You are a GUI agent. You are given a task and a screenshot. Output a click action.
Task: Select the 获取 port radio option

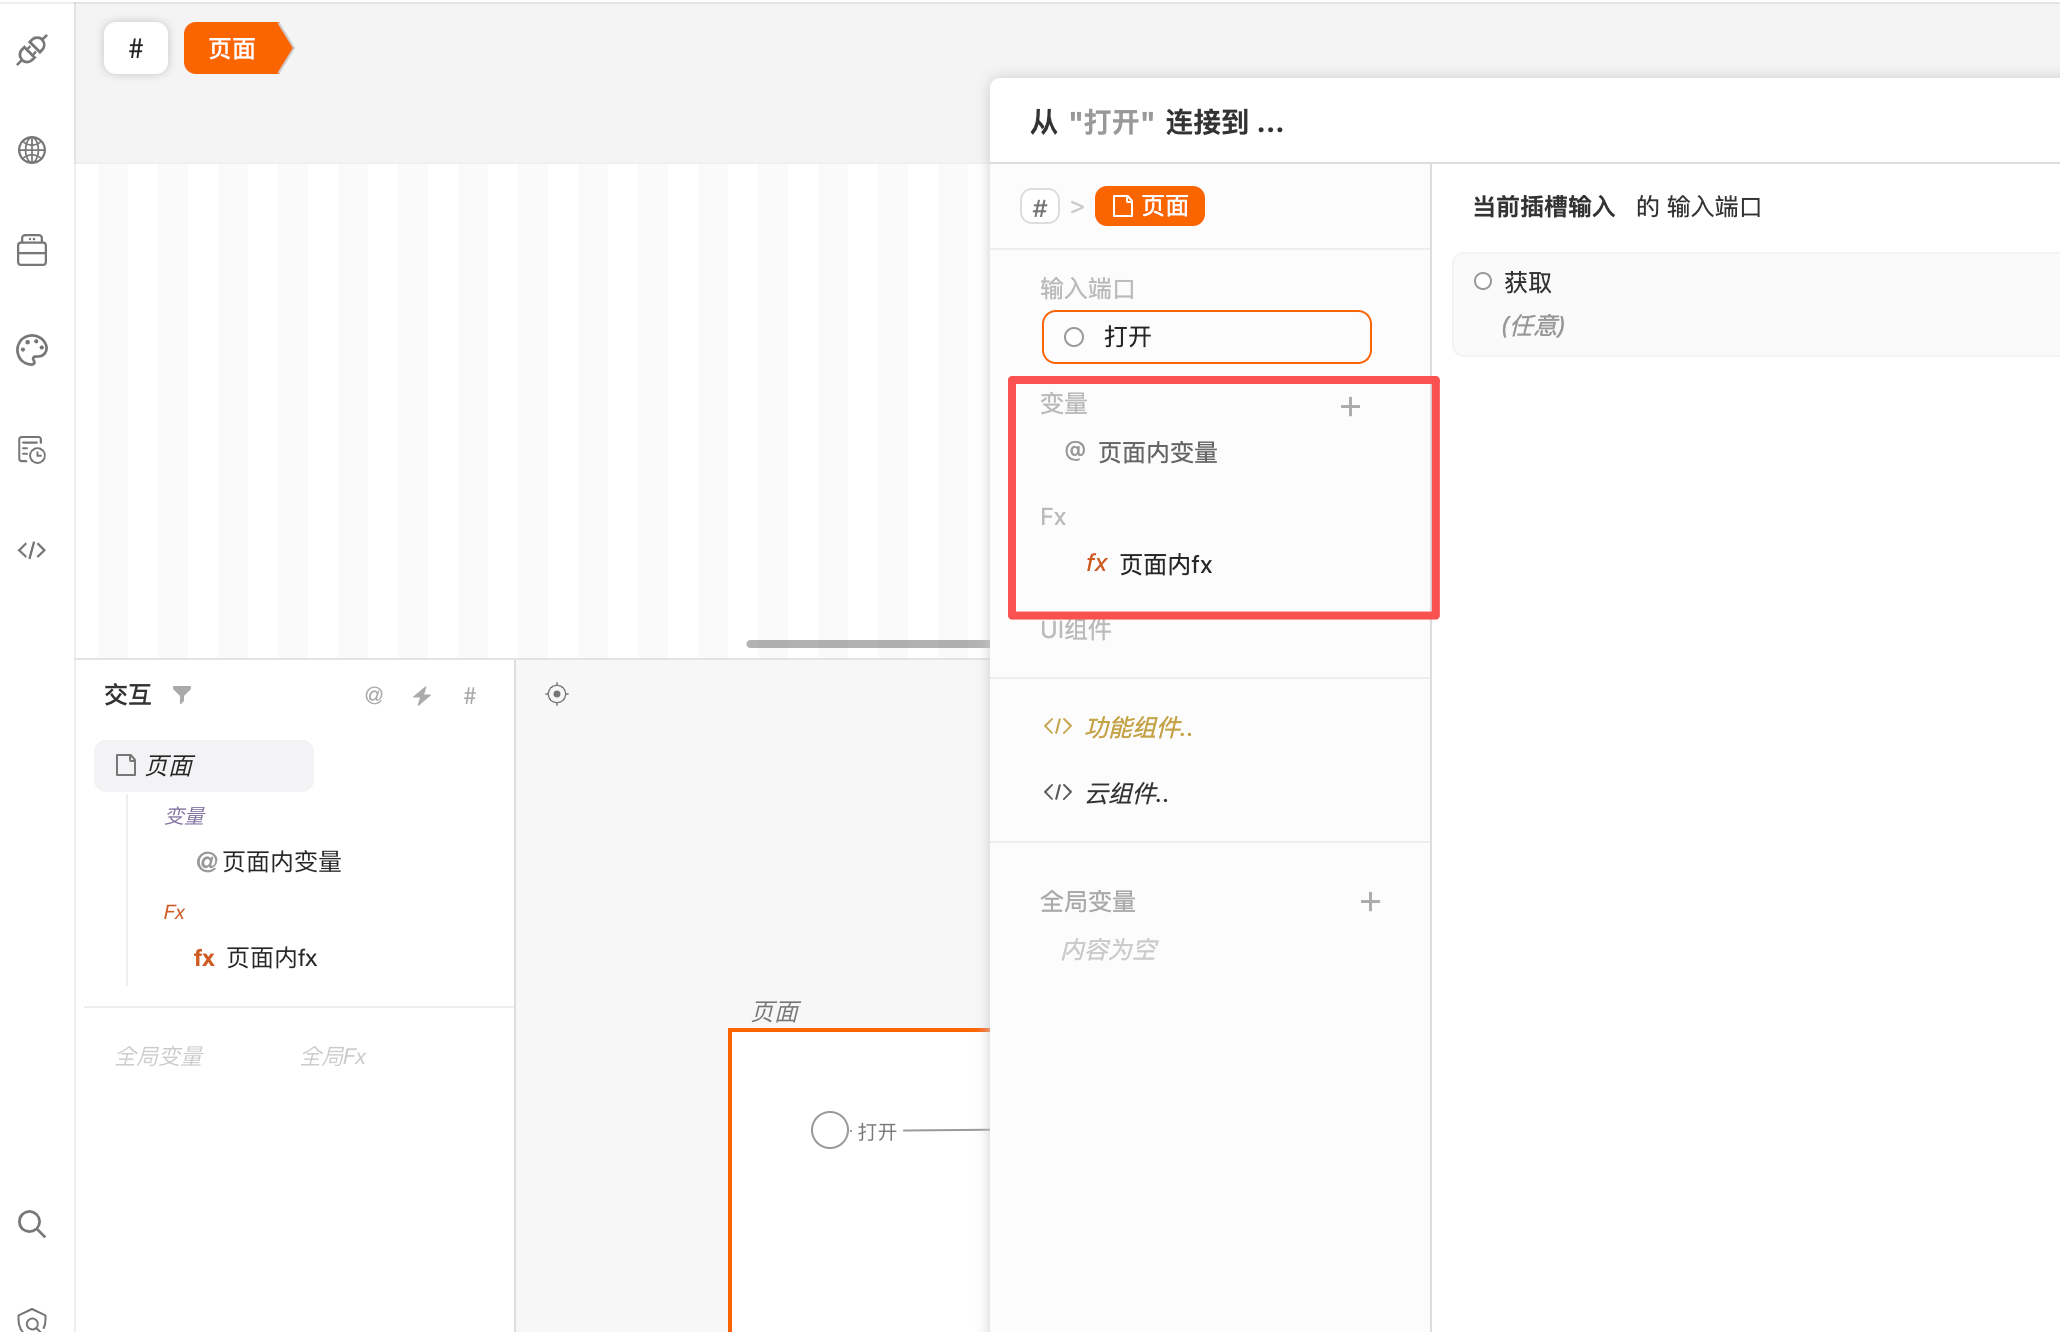tap(1483, 282)
